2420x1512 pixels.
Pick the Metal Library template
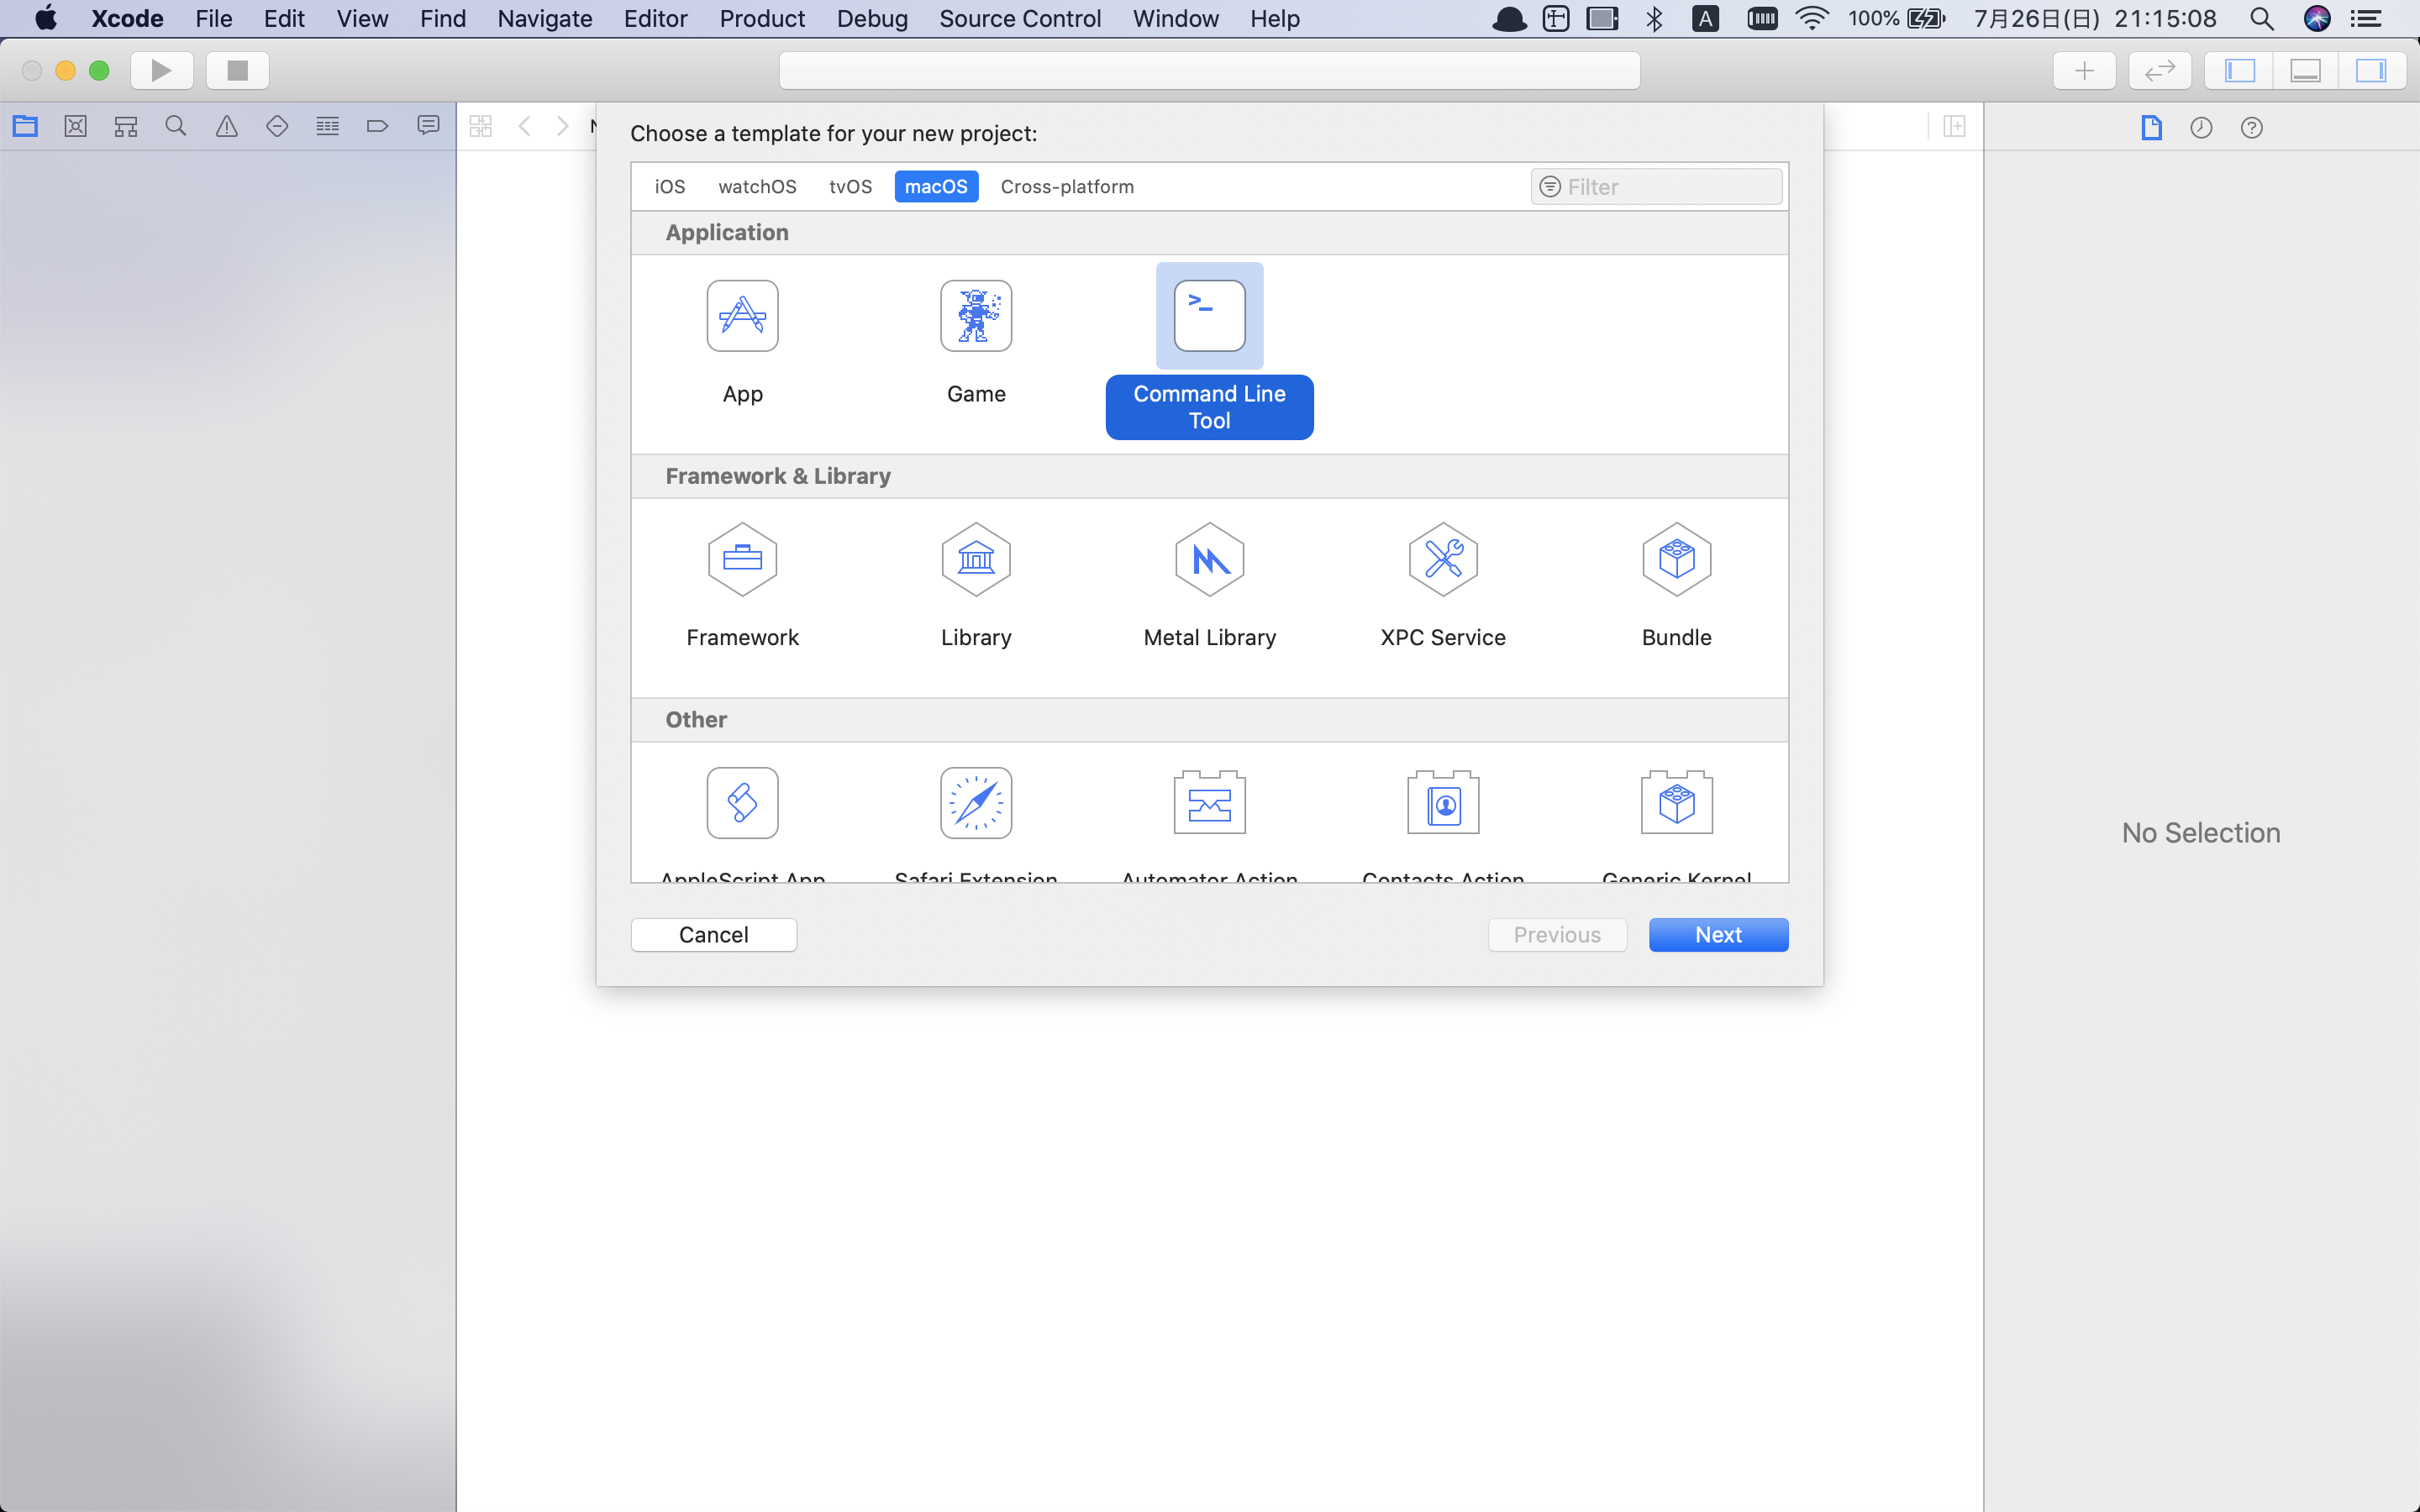pyautogui.click(x=1209, y=586)
